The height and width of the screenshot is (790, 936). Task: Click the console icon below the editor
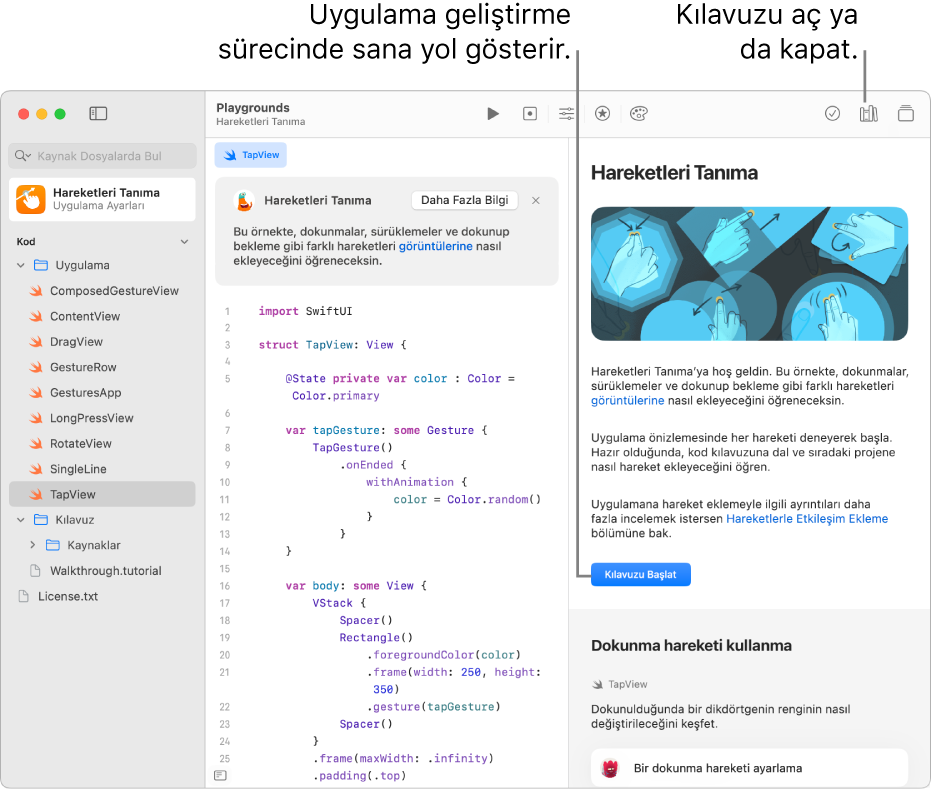220,775
